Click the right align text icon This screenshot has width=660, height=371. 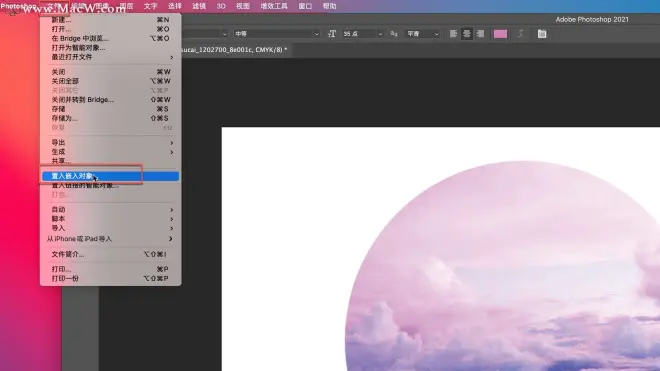tap(480, 34)
